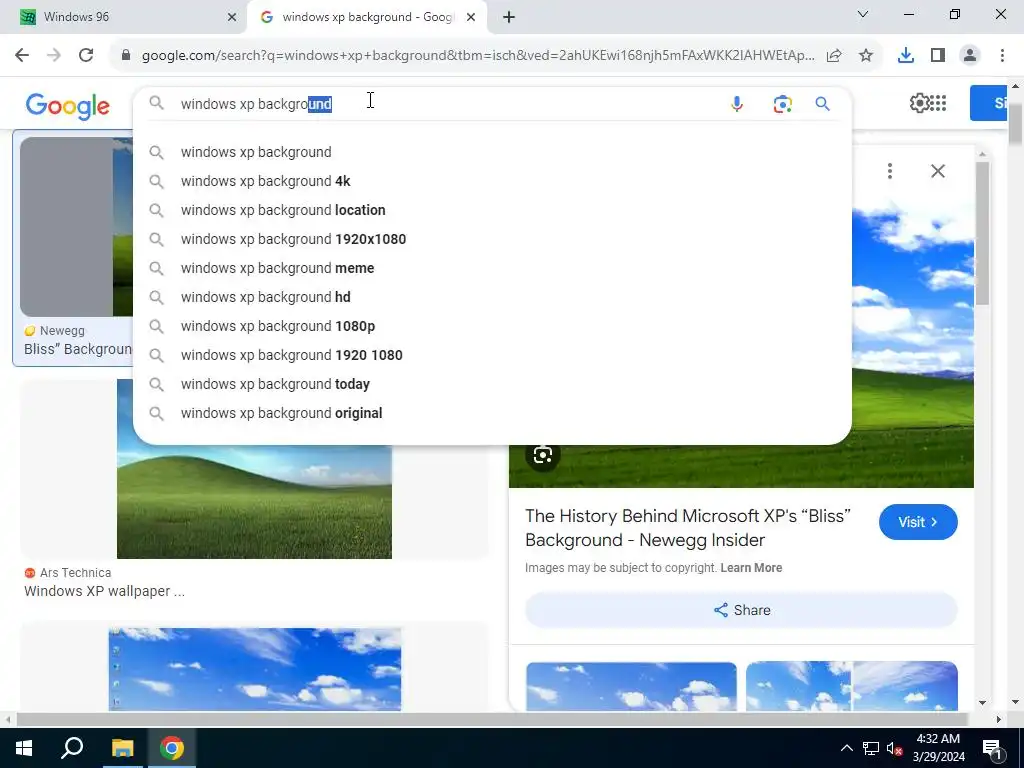Close the image preview panel
Viewport: 1024px width, 768px height.
click(938, 171)
